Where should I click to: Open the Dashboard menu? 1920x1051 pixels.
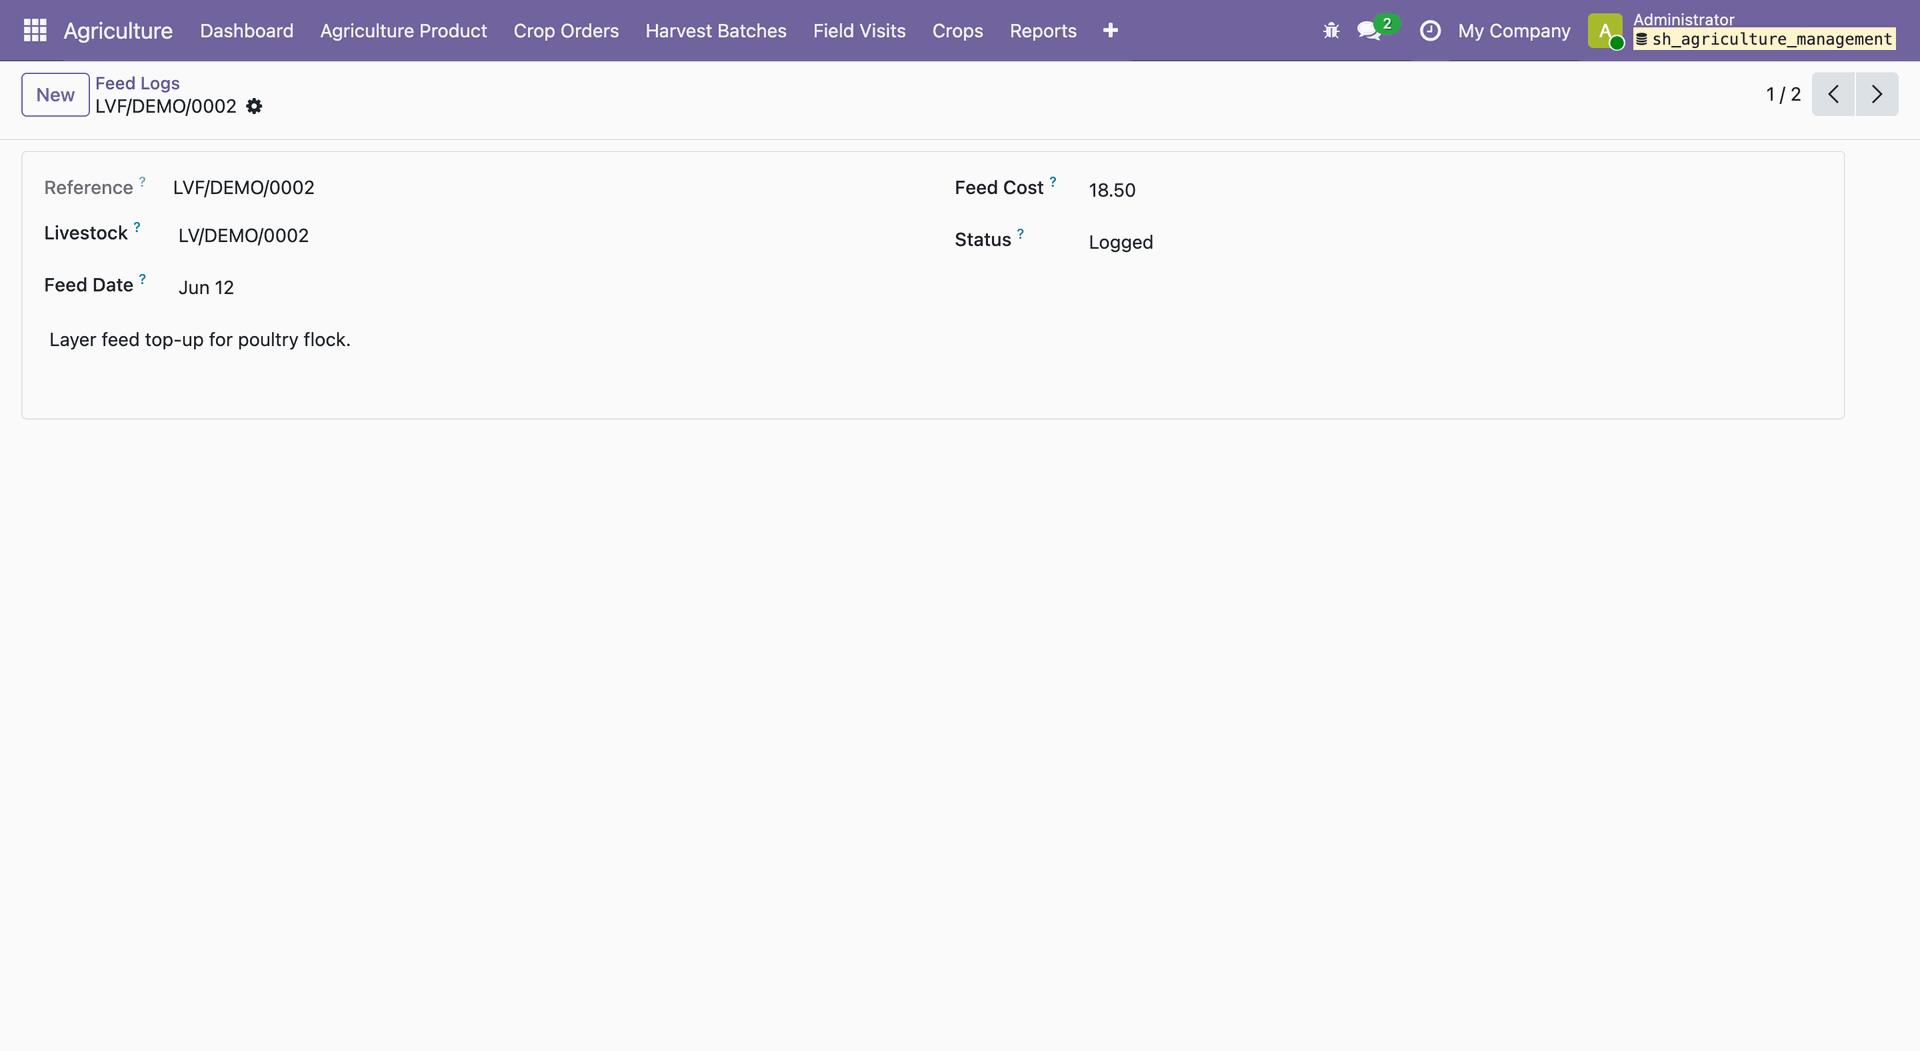[247, 31]
